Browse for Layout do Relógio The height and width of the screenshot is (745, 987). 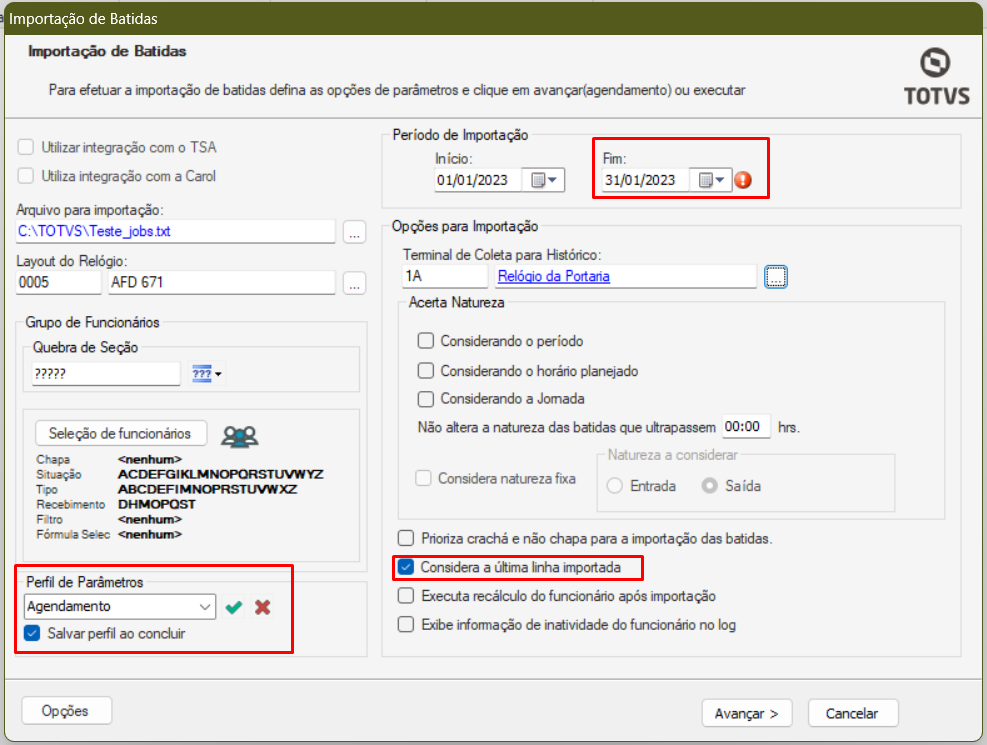click(354, 283)
